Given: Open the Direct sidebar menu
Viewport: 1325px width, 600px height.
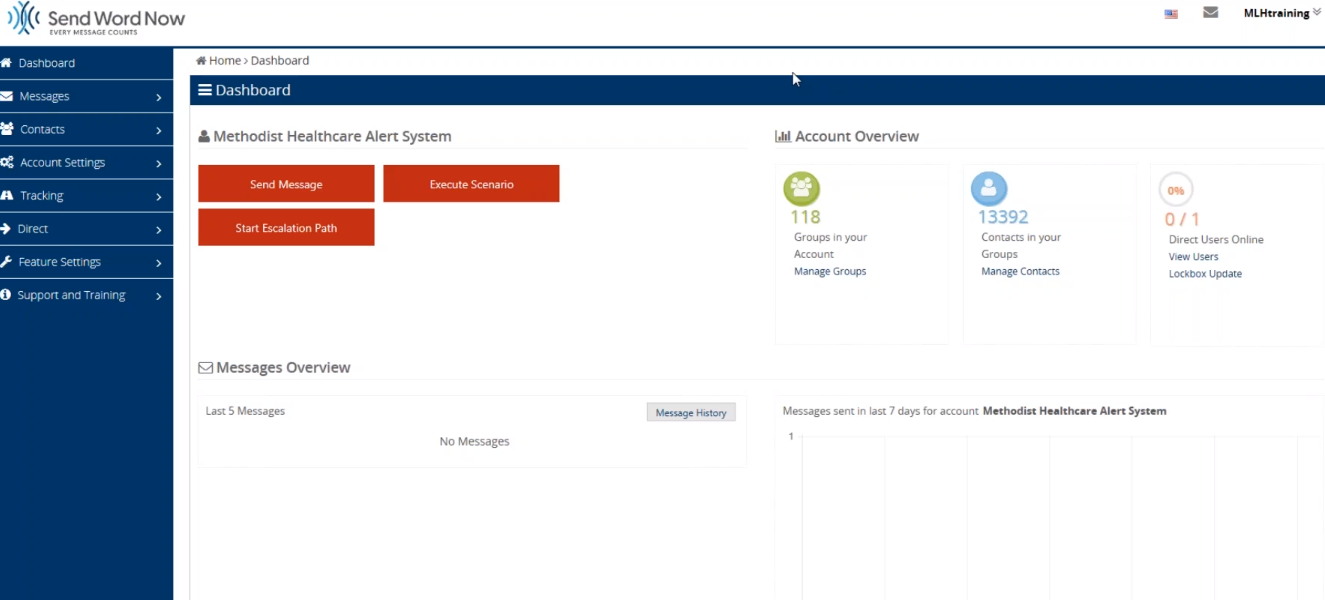Looking at the screenshot, I should [x=86, y=228].
